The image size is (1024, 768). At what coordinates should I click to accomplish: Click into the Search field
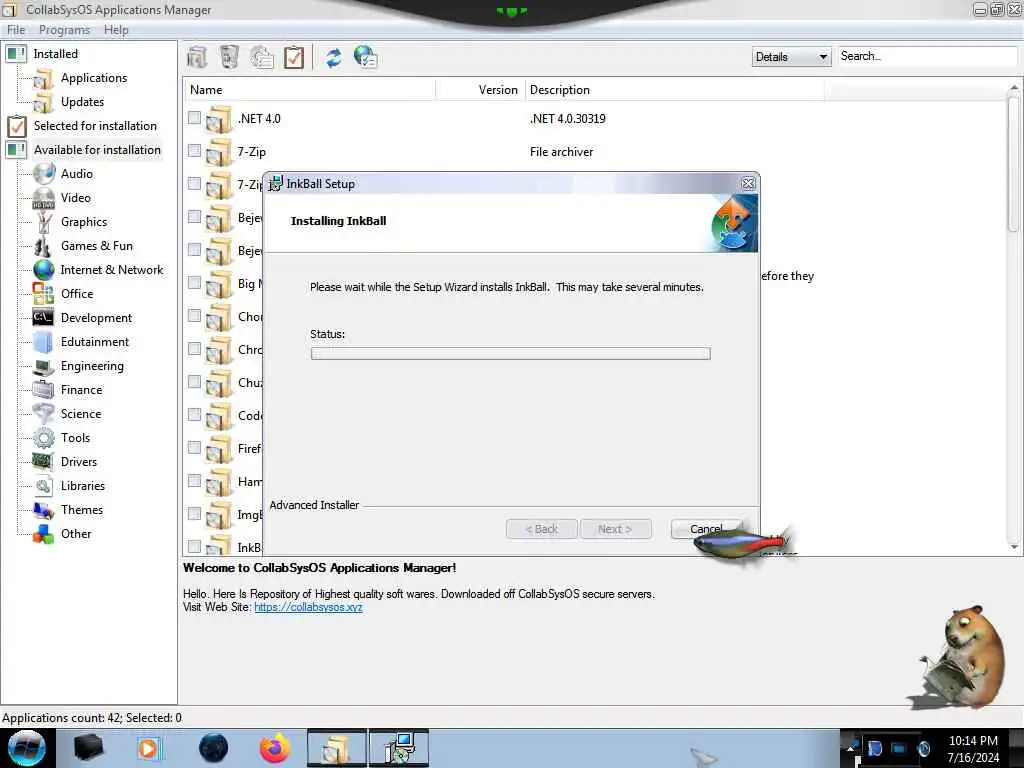[927, 56]
